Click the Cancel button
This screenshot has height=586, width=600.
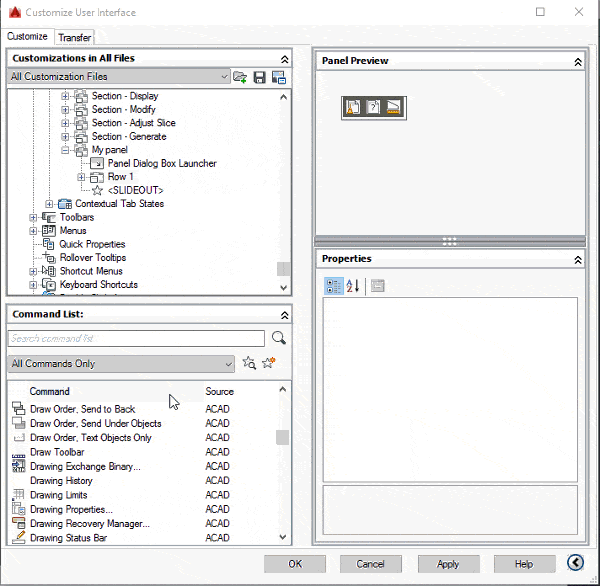click(371, 564)
